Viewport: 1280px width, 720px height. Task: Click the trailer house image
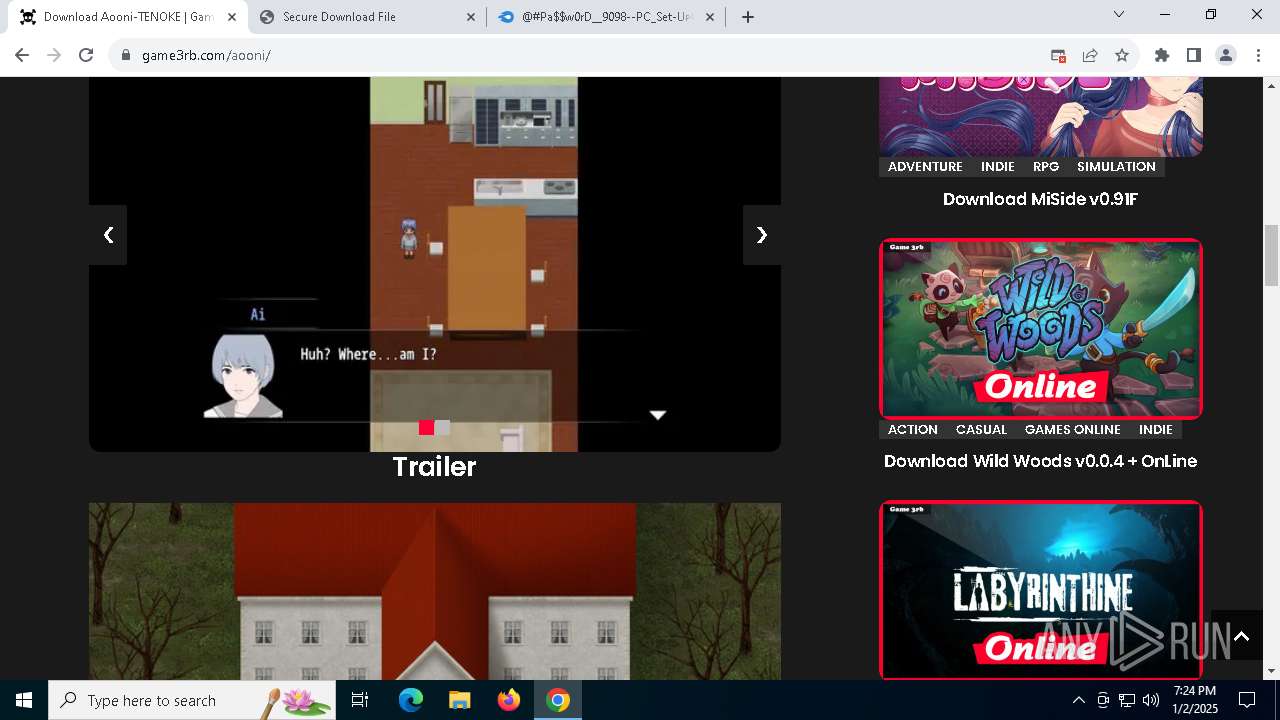click(435, 591)
